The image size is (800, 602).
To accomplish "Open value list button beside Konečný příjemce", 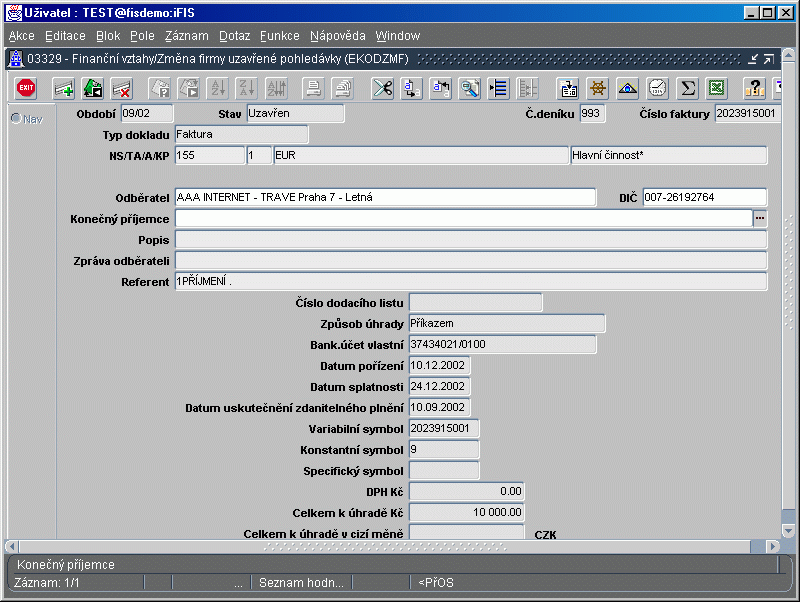I will pos(760,218).
